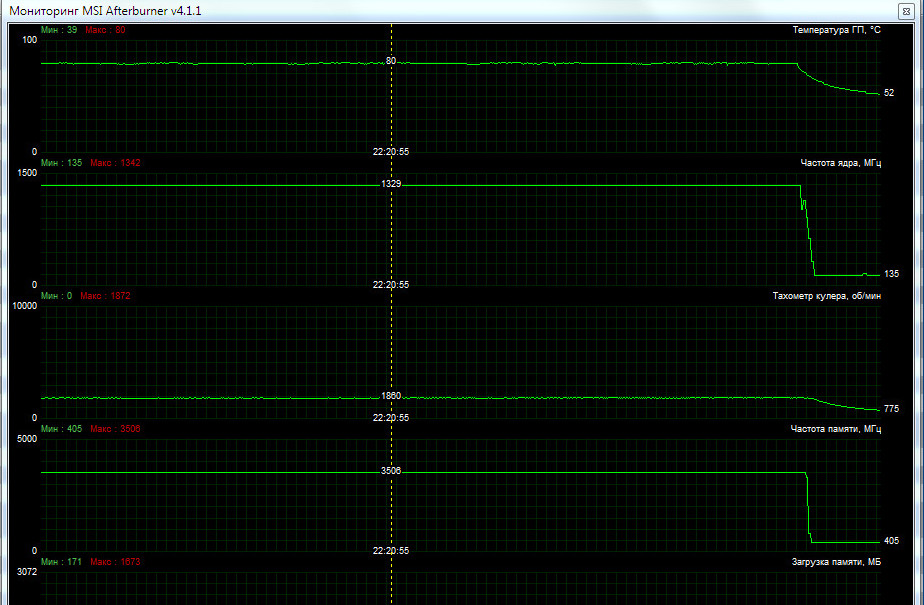Click the 'Мин : 405' memory clock minimum
The image size is (924, 605).
(x=61, y=429)
